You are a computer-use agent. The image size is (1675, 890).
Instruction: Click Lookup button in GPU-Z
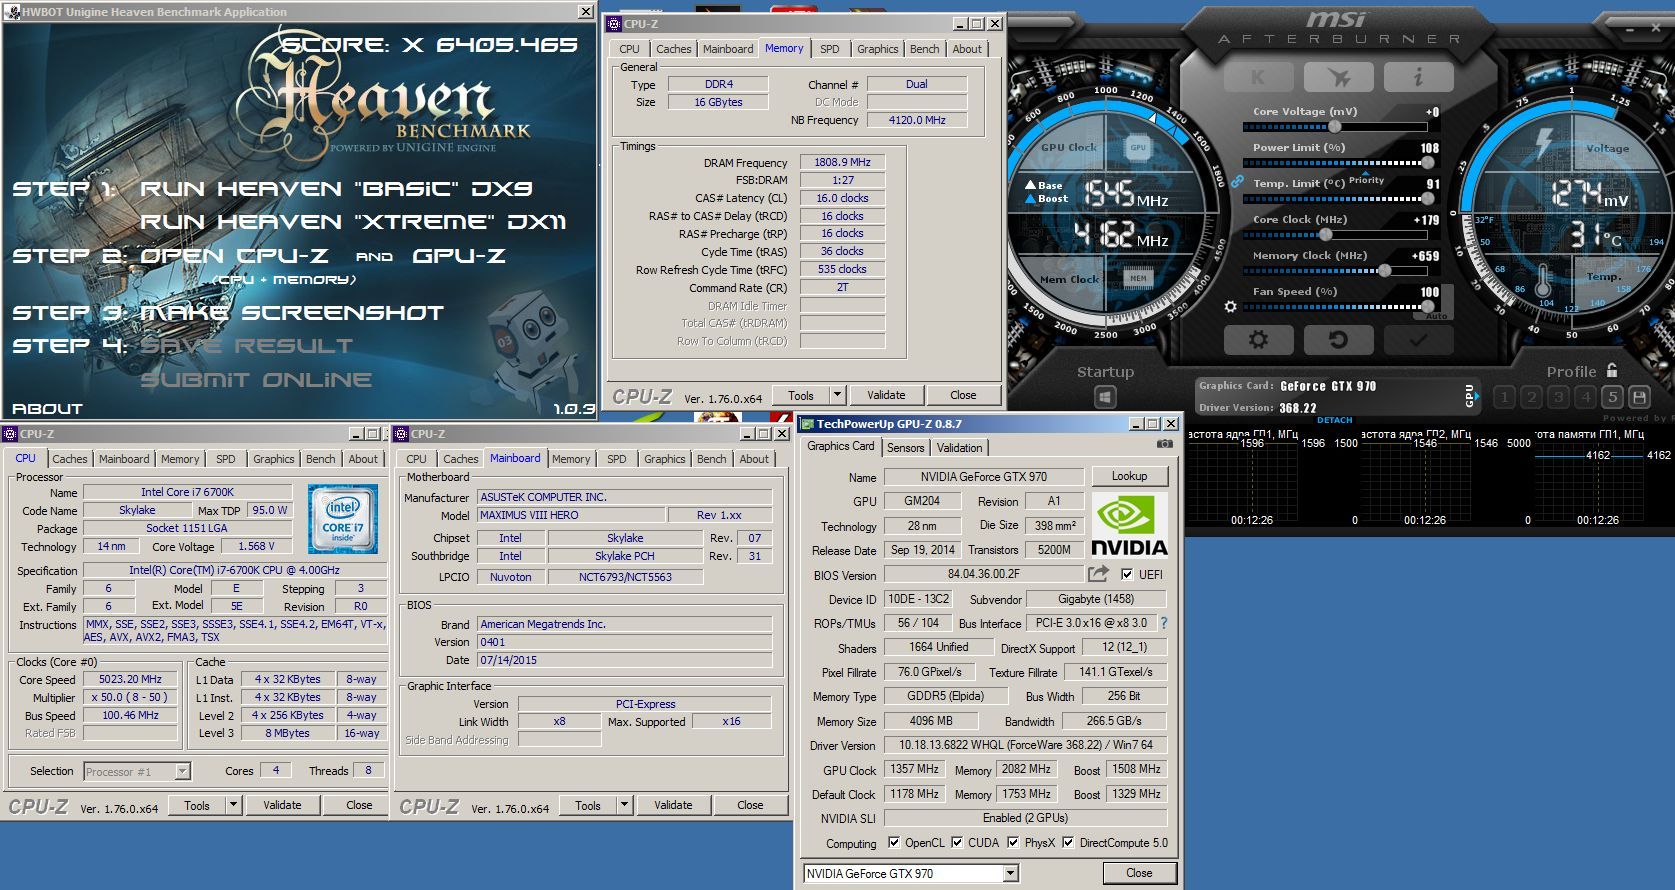click(x=1129, y=476)
